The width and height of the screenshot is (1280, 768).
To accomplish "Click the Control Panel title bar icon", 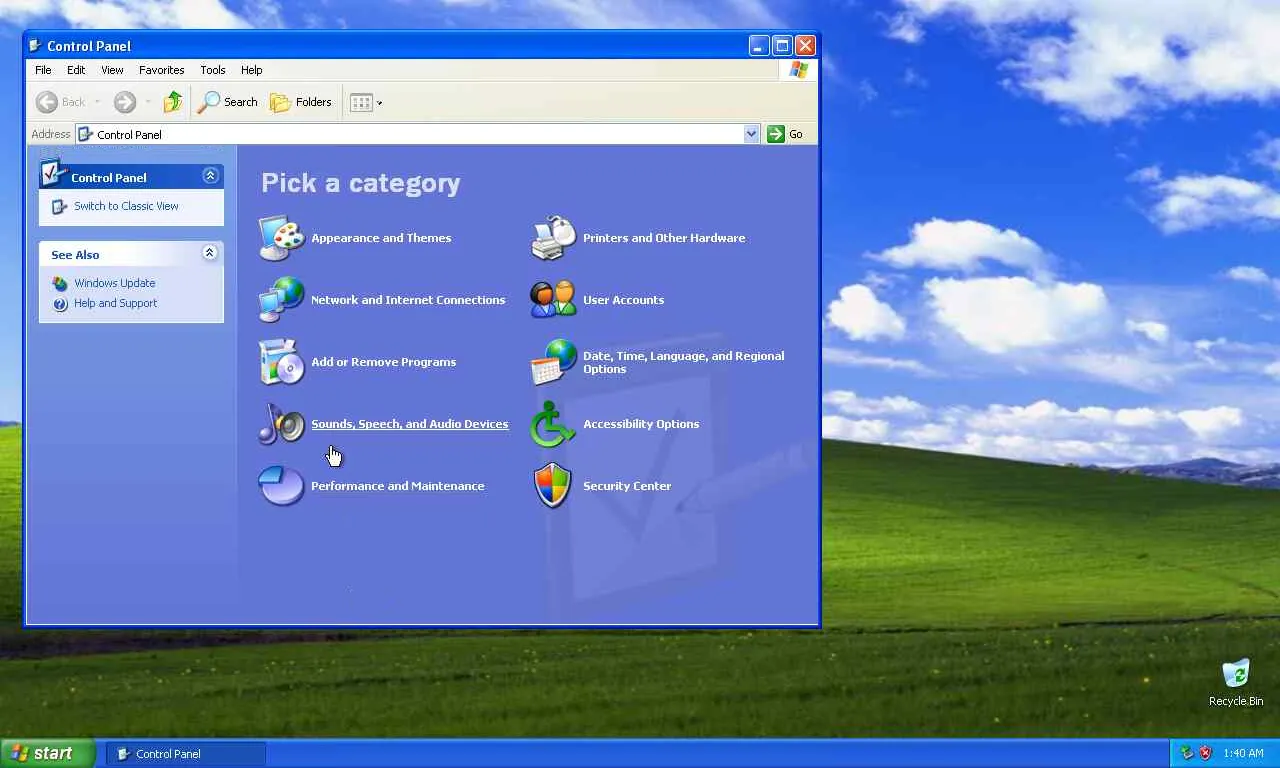I will (36, 46).
